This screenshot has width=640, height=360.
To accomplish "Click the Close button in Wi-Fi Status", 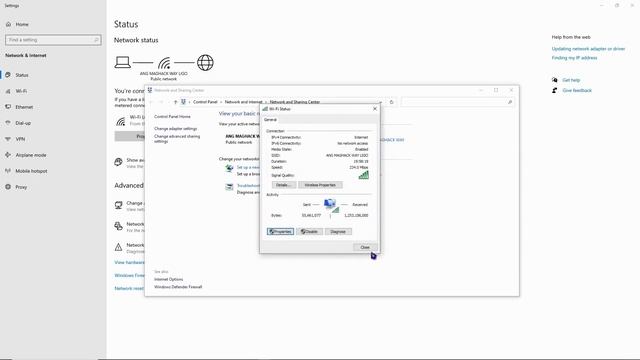I will tap(365, 247).
